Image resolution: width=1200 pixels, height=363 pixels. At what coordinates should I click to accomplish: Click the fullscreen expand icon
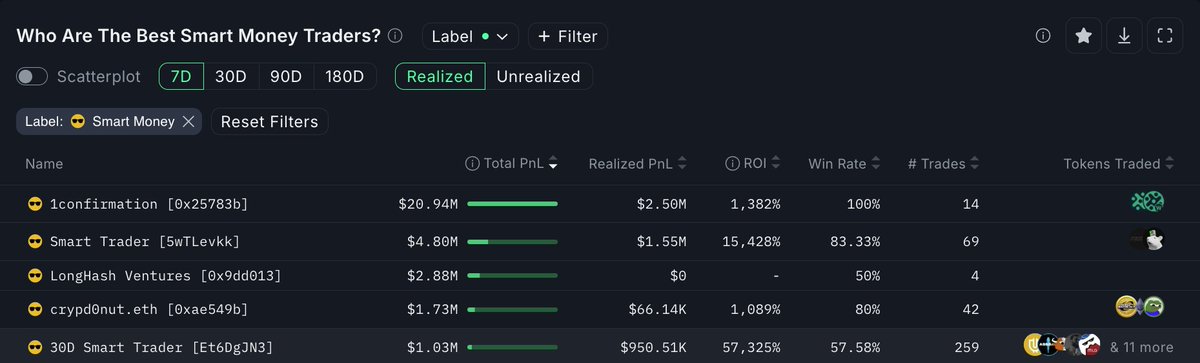coord(1164,36)
